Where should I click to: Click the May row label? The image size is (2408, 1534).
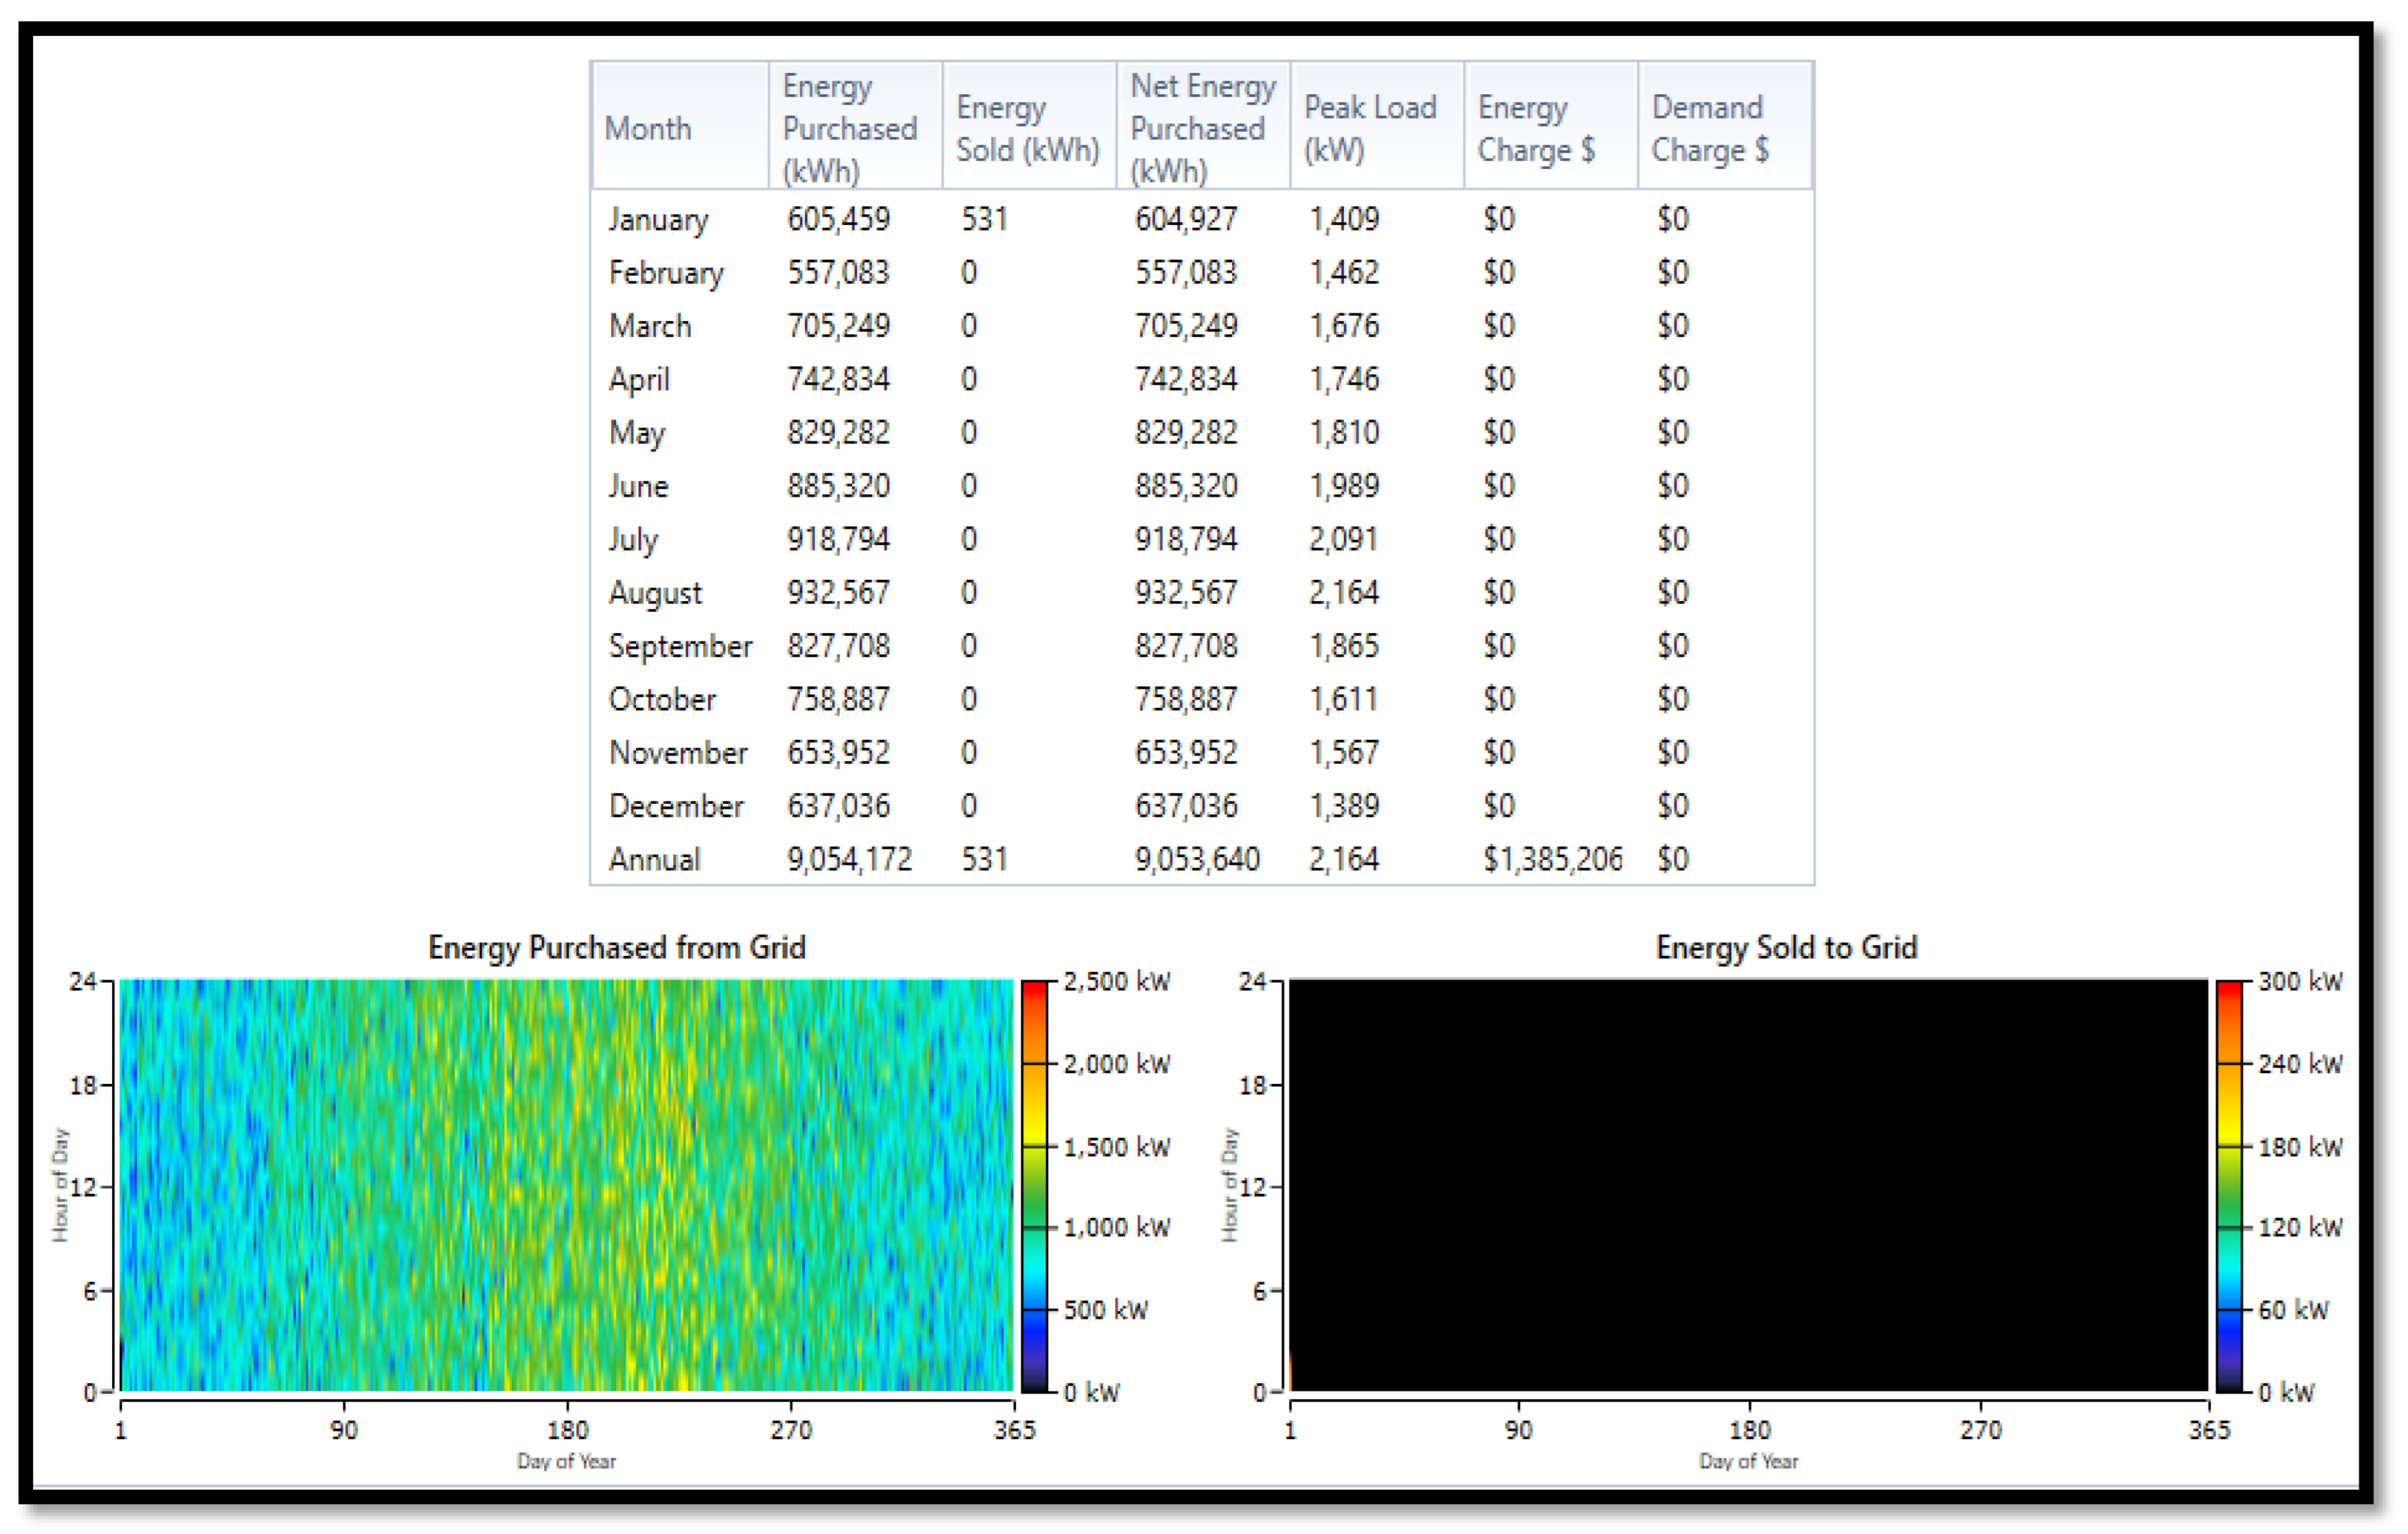click(637, 433)
